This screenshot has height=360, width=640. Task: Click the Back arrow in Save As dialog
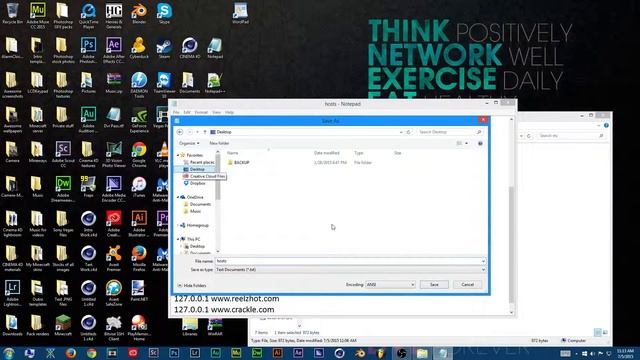[x=180, y=132]
